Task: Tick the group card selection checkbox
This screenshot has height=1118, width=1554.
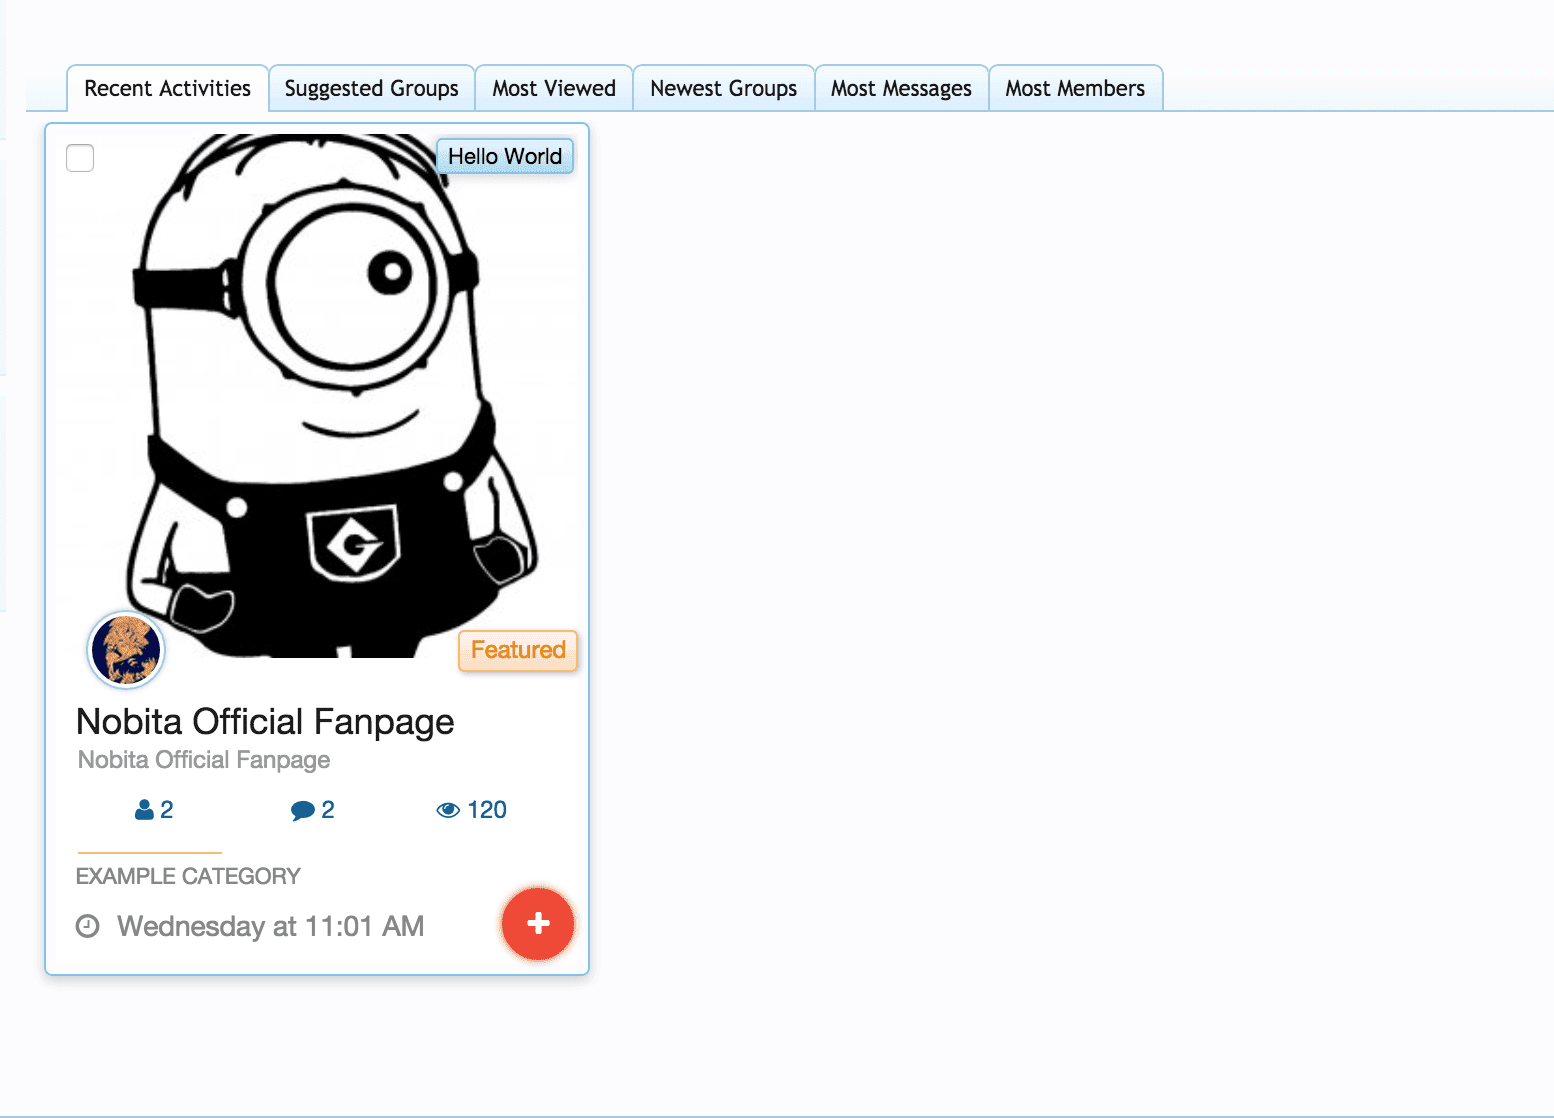Action: point(80,158)
